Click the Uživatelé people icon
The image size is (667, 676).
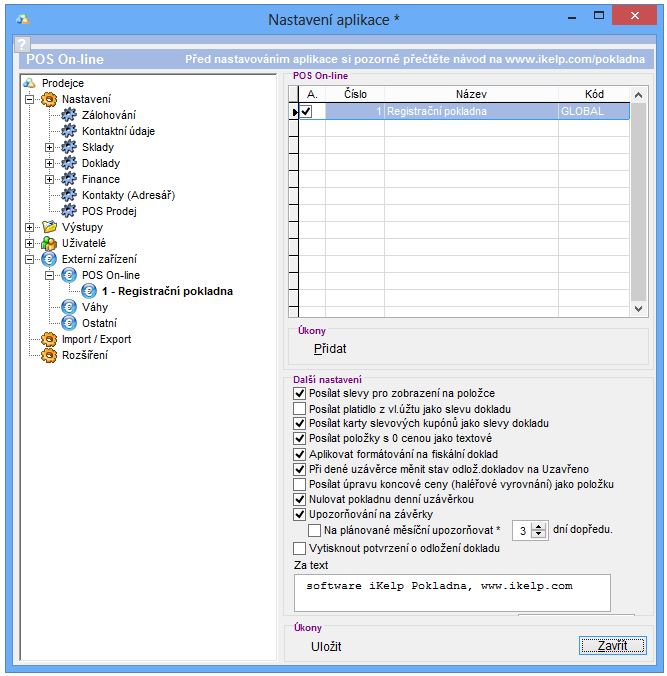(x=48, y=243)
